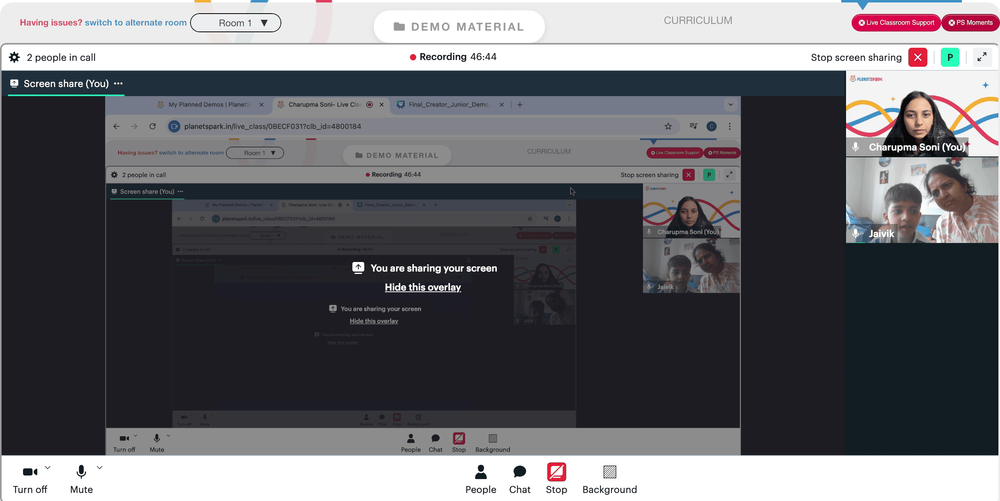The height and width of the screenshot is (501, 1000).
Task: Click Mute mic inside the shared browser view
Action: (x=157, y=443)
